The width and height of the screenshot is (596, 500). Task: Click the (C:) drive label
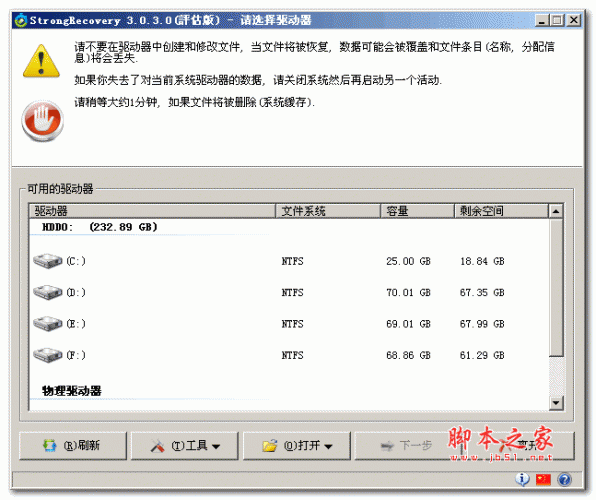(76, 261)
